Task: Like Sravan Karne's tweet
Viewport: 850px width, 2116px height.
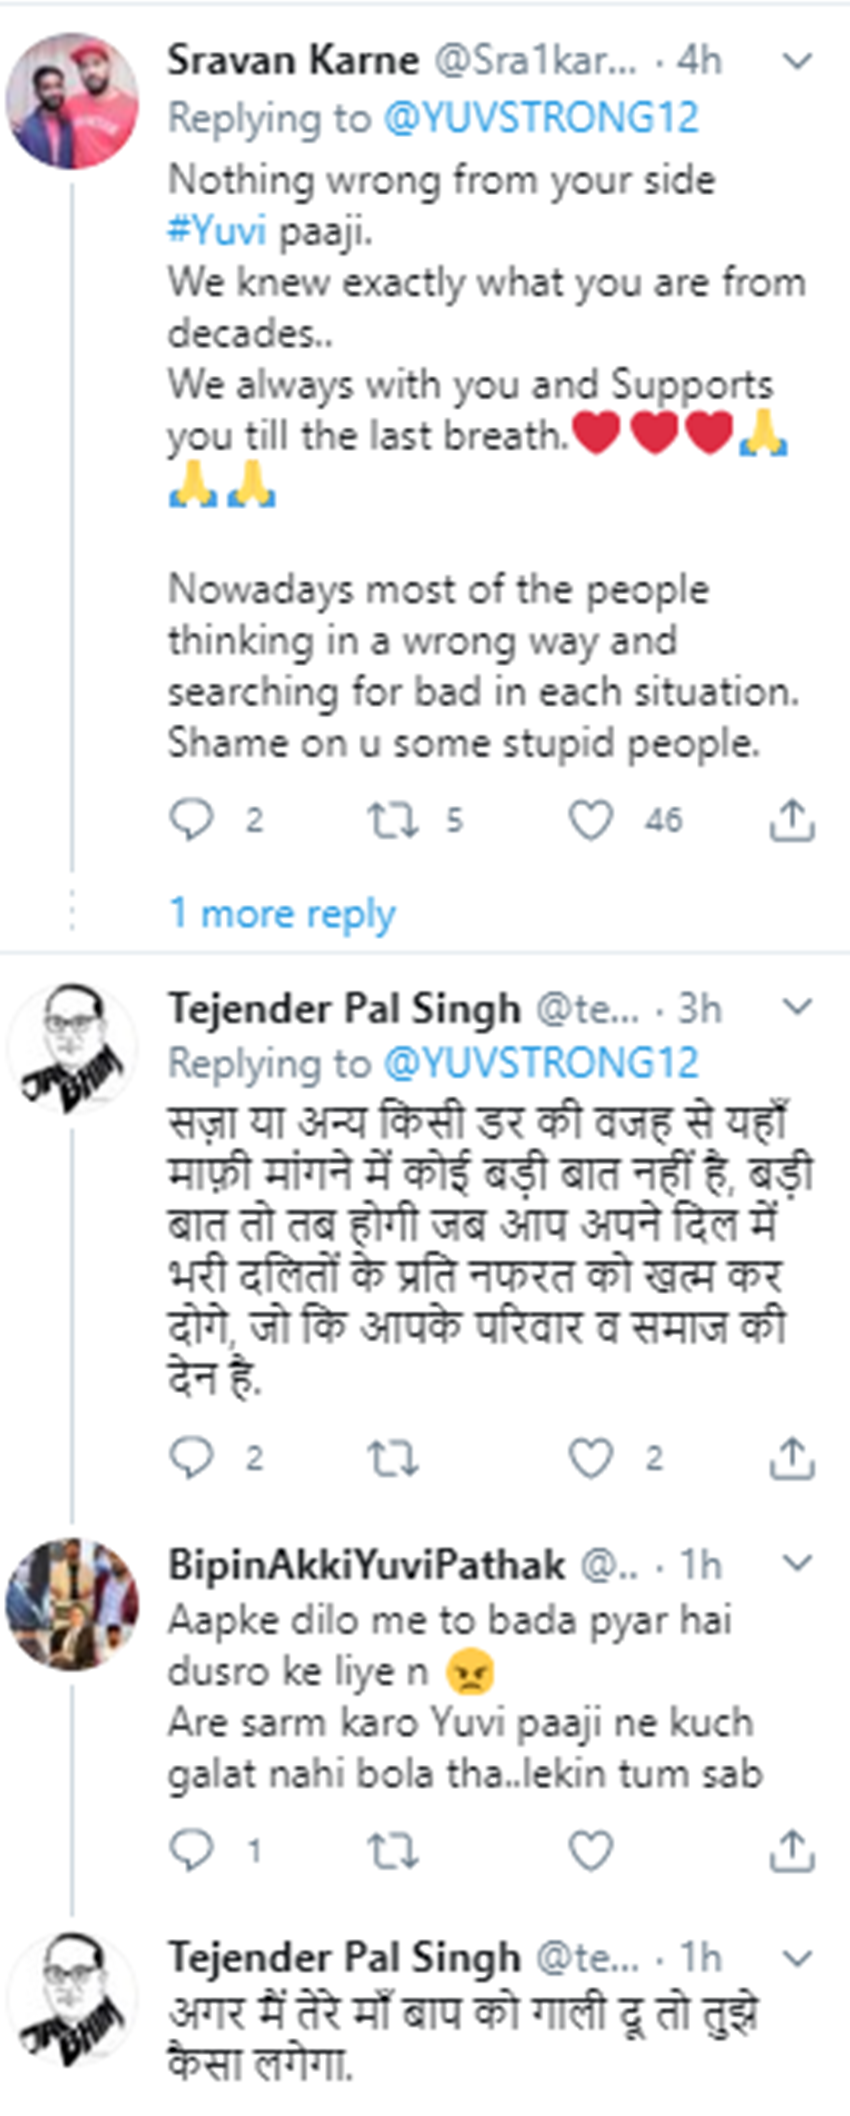Action: (x=591, y=820)
